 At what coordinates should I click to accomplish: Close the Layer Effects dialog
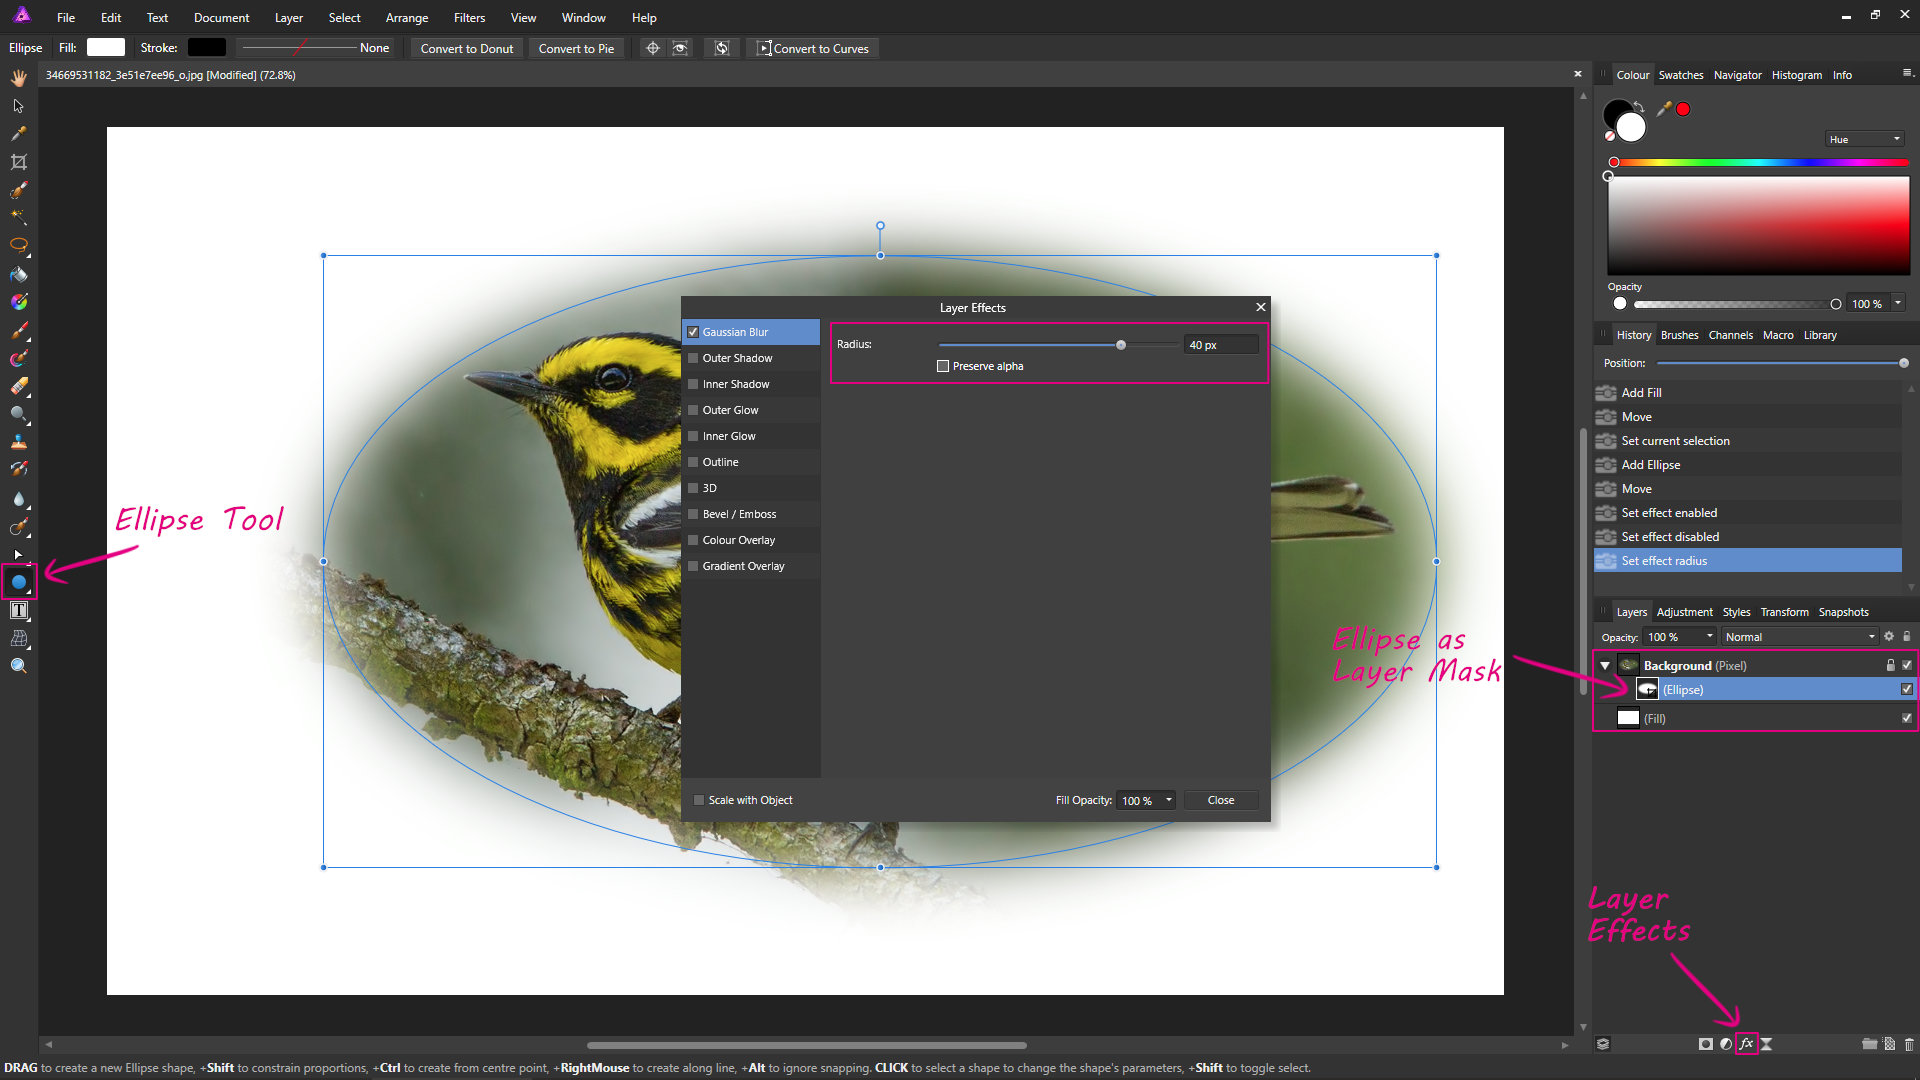[x=1220, y=800]
